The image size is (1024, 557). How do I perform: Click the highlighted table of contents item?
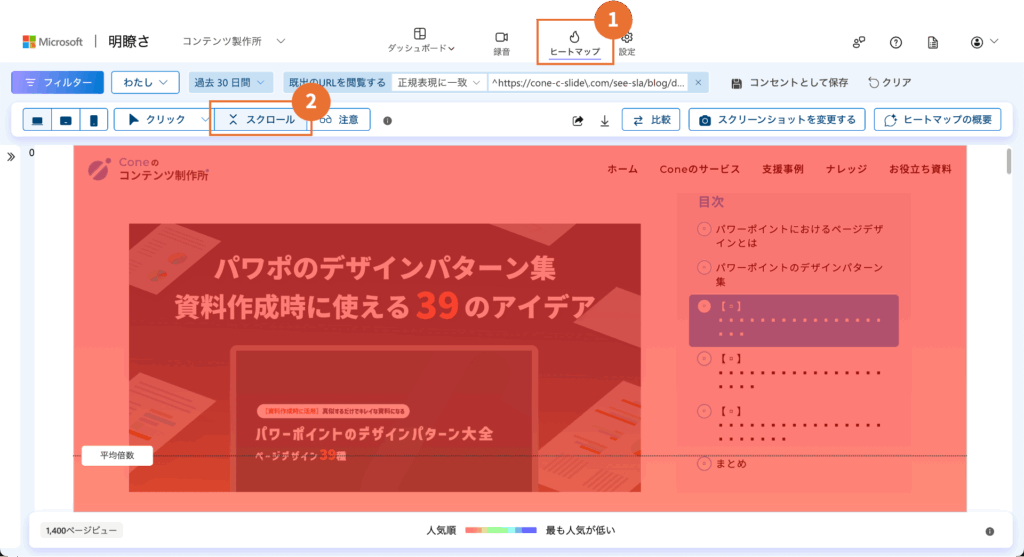[793, 321]
